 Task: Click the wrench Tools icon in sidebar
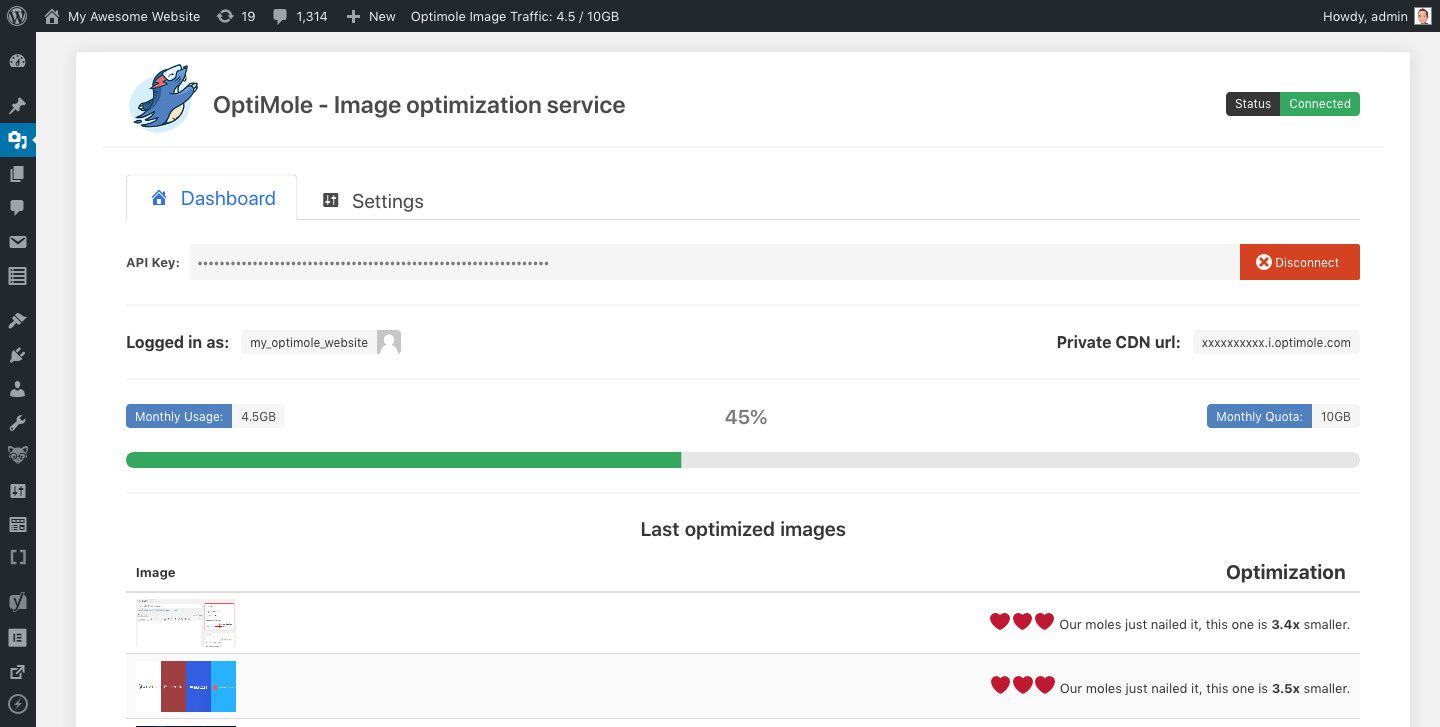click(17, 422)
